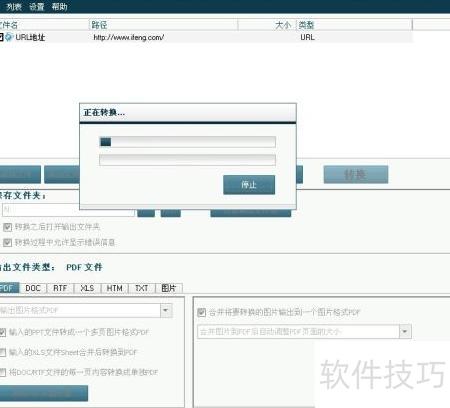The width and height of the screenshot is (450, 408).
Task: Open the 输出图片格式PDF dropdown
Action: (x=166, y=311)
